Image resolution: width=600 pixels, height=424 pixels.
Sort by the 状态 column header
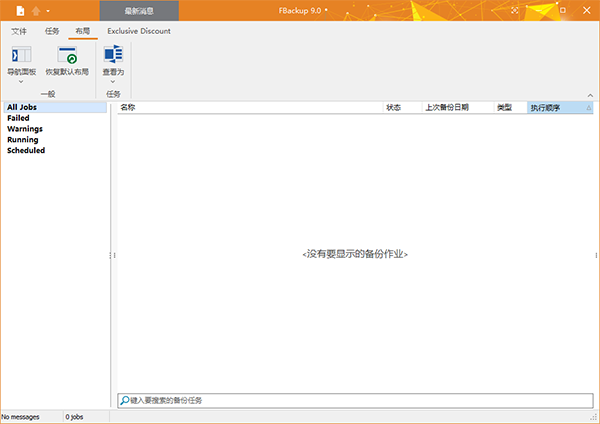tap(402, 108)
